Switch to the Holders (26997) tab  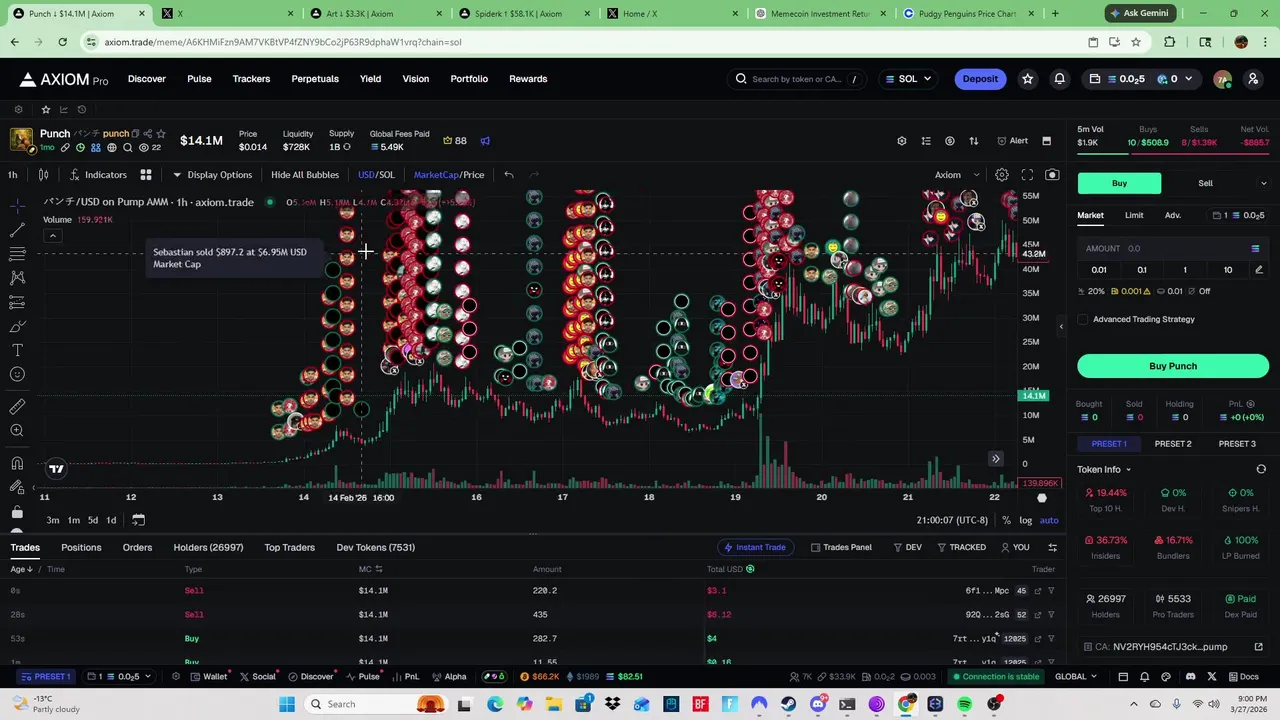click(208, 547)
